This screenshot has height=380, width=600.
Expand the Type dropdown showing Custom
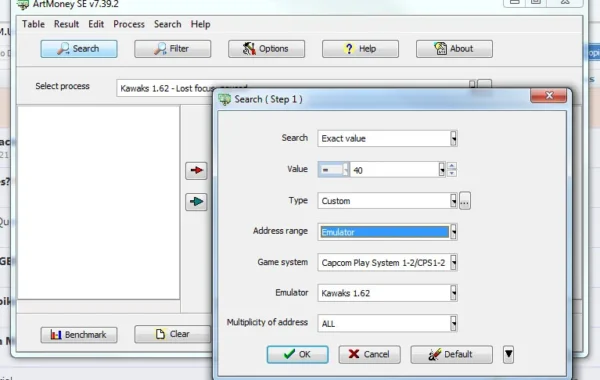(453, 201)
